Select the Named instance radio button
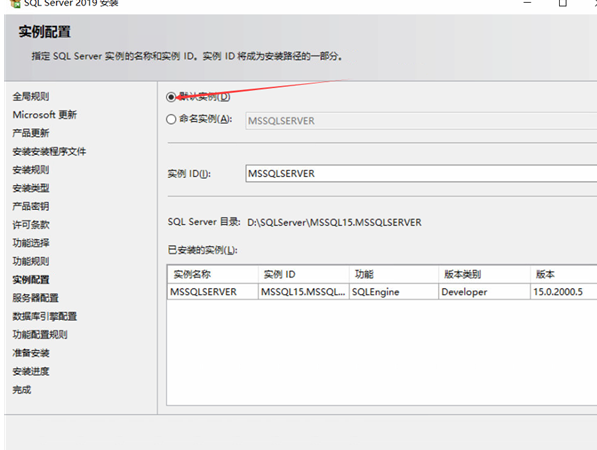This screenshot has width=597, height=450. point(171,119)
